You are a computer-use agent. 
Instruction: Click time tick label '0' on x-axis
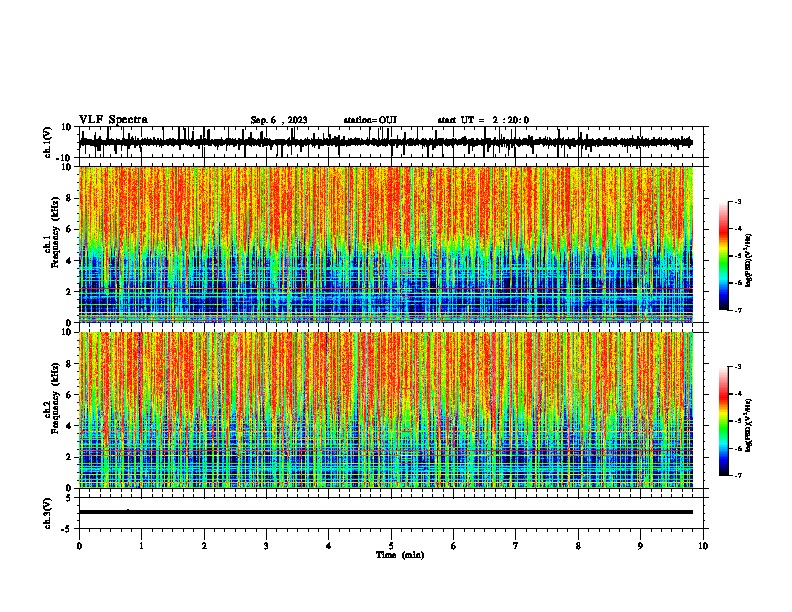[x=79, y=546]
